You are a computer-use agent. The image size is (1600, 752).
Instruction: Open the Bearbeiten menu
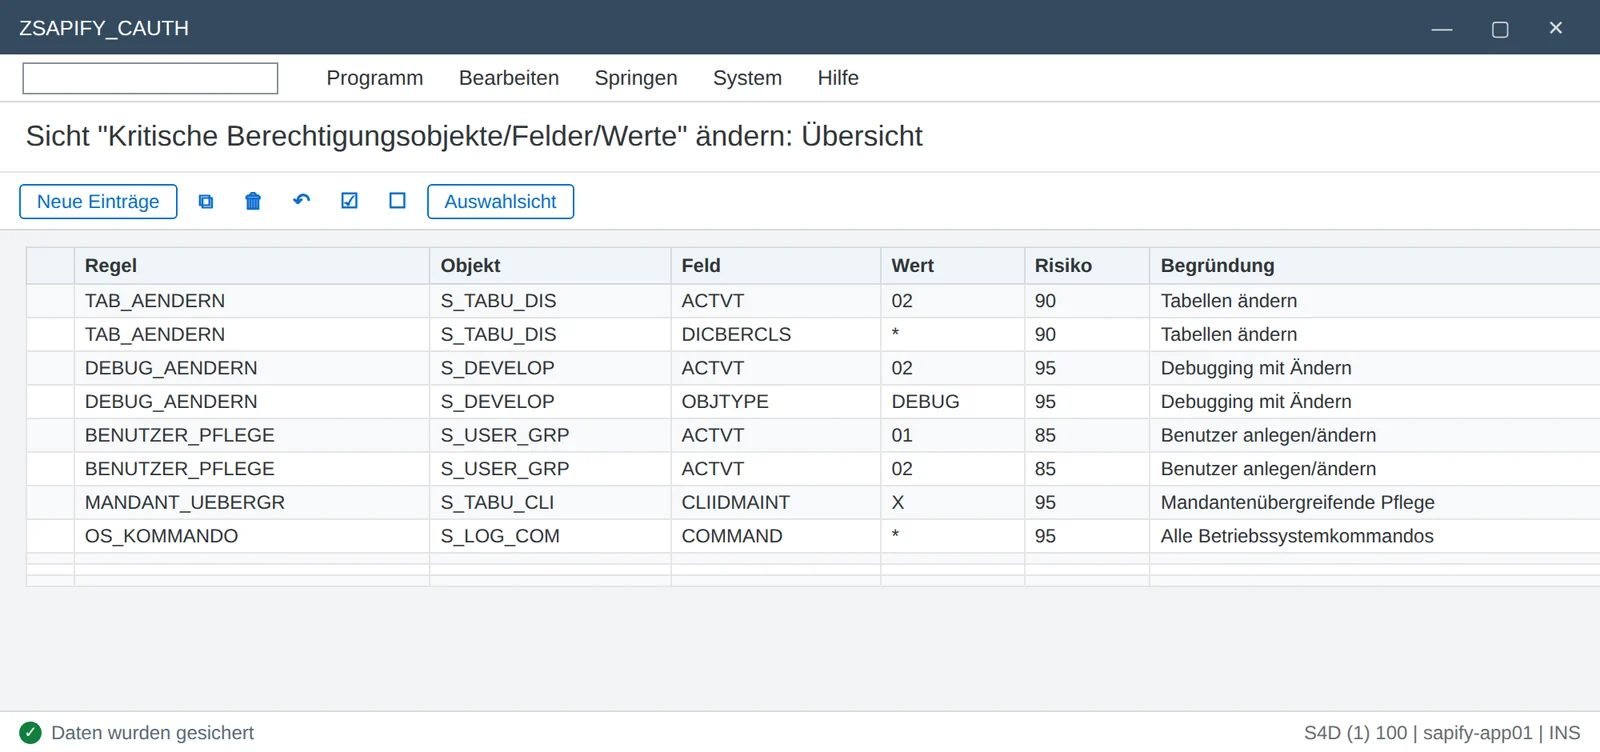[509, 78]
